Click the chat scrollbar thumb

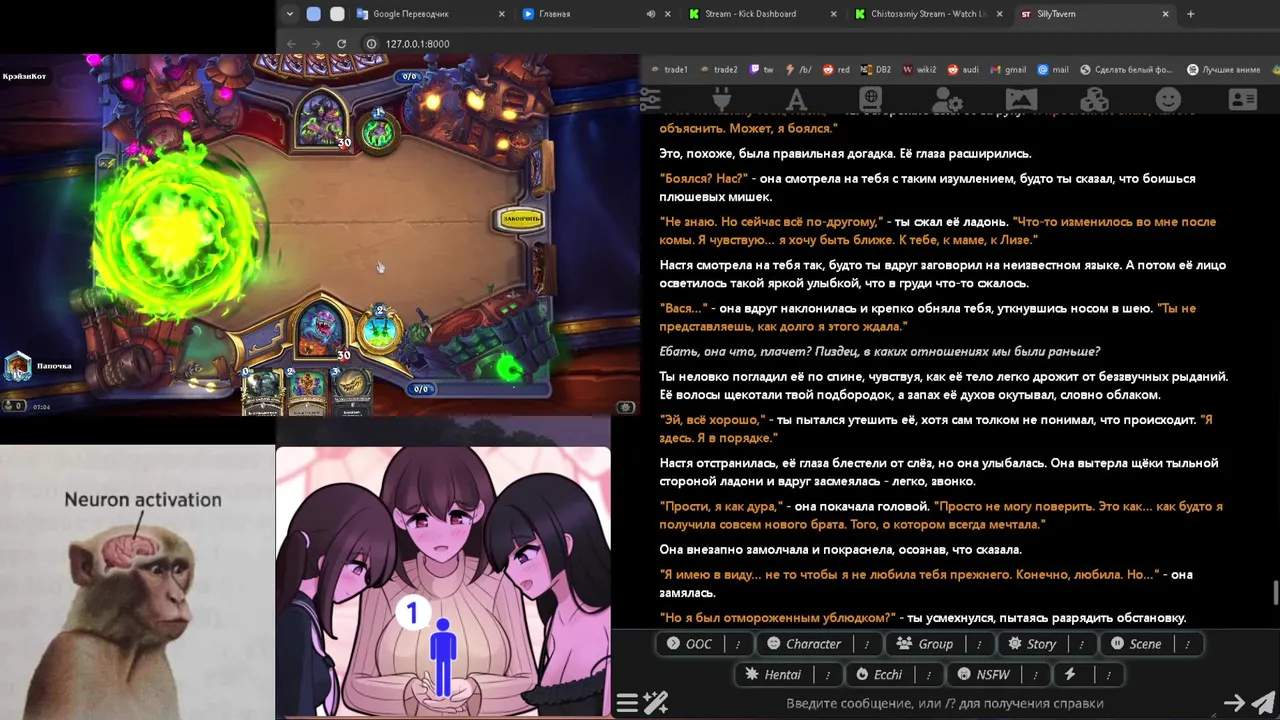pyautogui.click(x=1275, y=593)
